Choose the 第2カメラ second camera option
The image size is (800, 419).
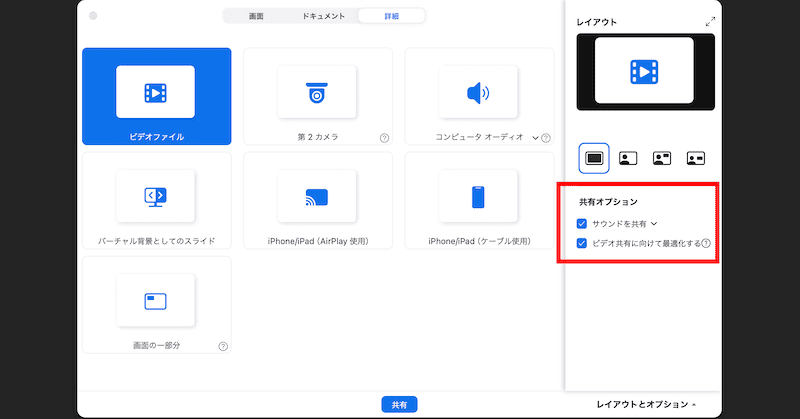point(317,96)
